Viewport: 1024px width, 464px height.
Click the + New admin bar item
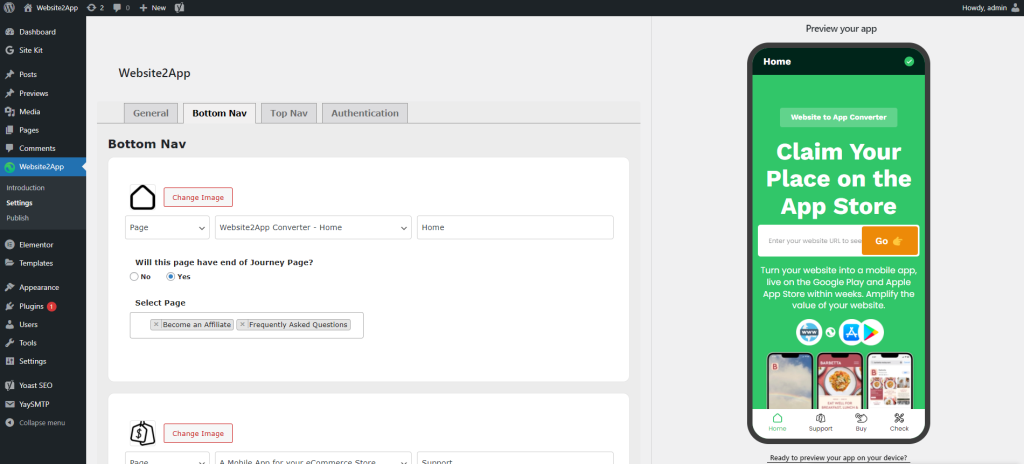[153, 8]
